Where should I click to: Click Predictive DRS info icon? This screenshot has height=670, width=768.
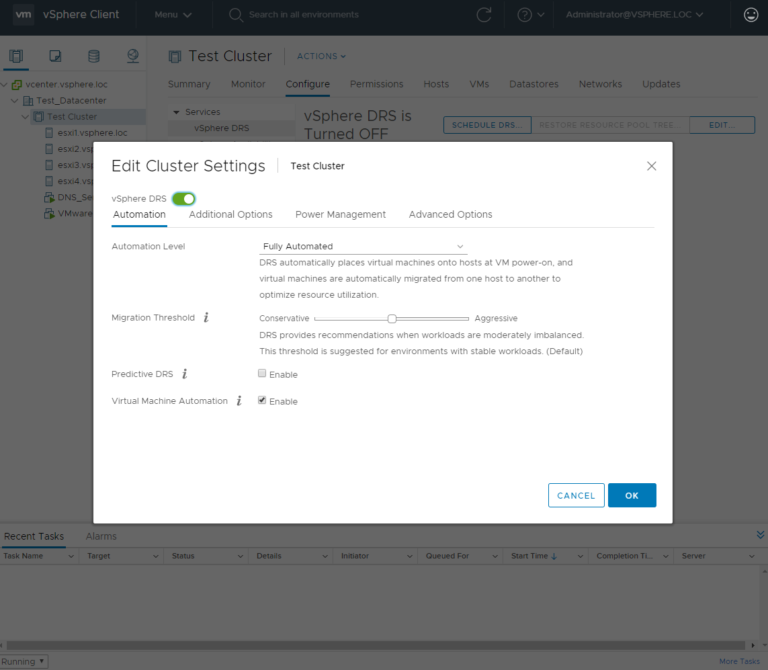point(185,374)
